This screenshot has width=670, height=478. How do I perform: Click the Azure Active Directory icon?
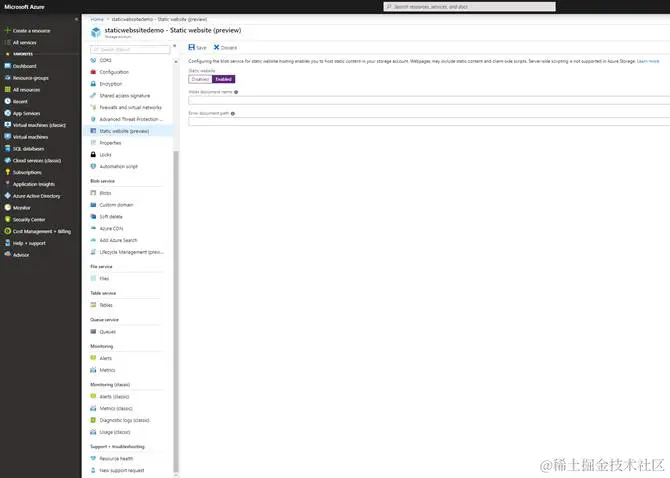tap(7, 196)
